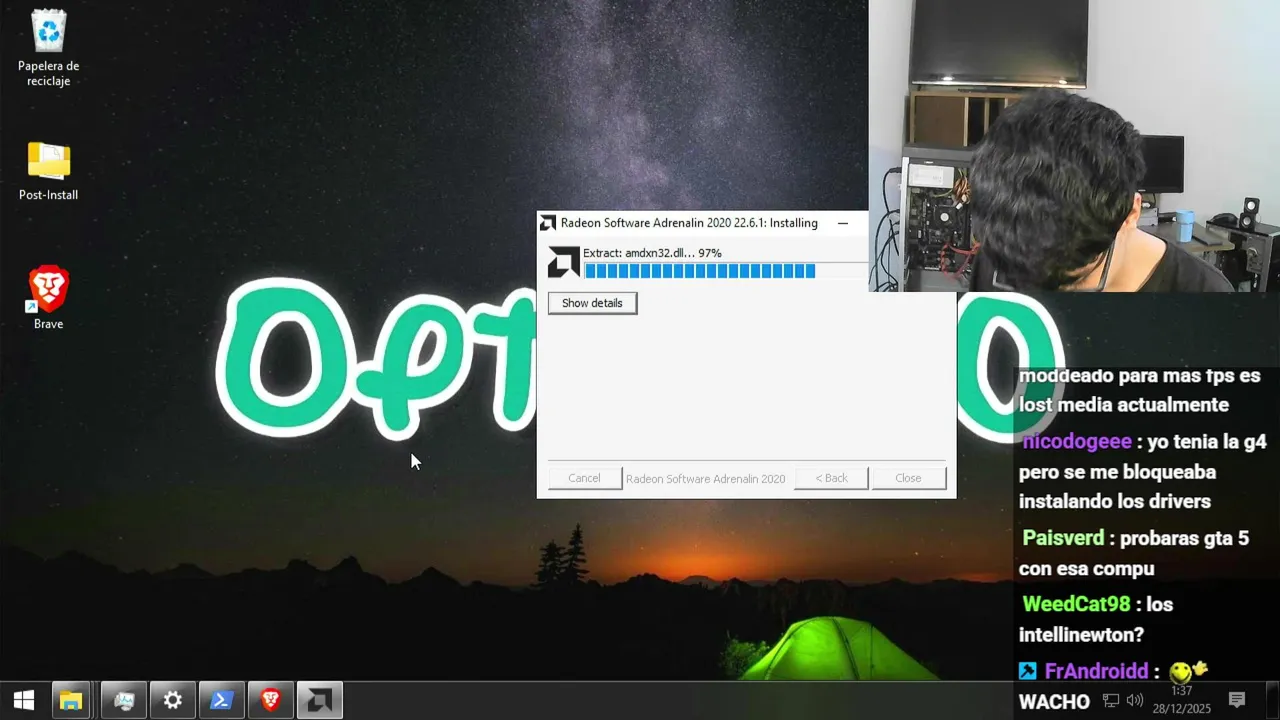1280x720 pixels.
Task: Click the Show details button
Action: (x=592, y=303)
